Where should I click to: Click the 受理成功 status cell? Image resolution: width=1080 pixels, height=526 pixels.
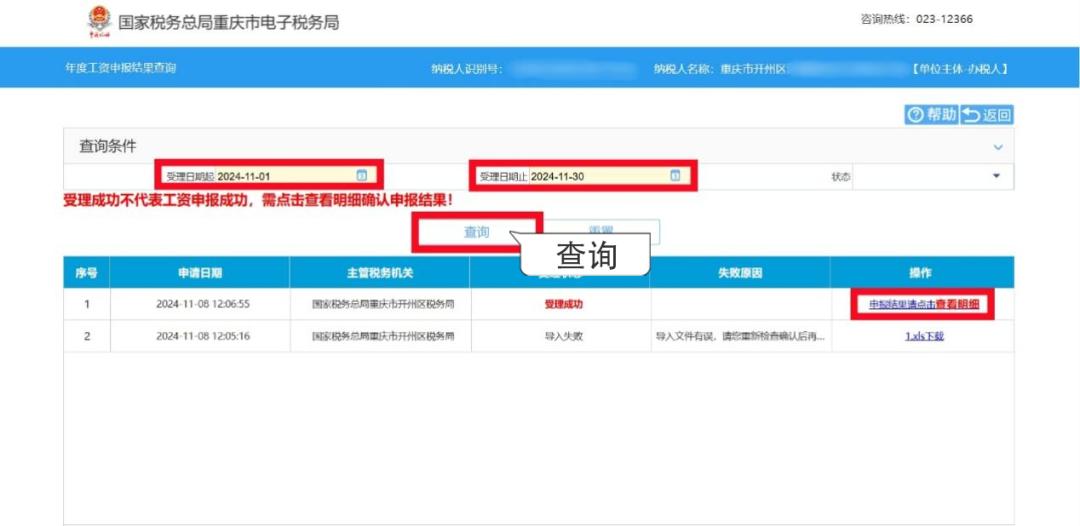click(x=560, y=304)
